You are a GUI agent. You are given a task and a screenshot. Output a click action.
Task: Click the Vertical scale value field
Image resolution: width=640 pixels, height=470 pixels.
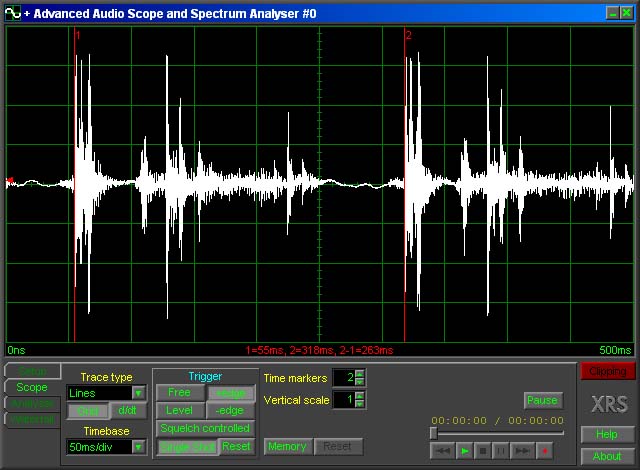click(344, 399)
